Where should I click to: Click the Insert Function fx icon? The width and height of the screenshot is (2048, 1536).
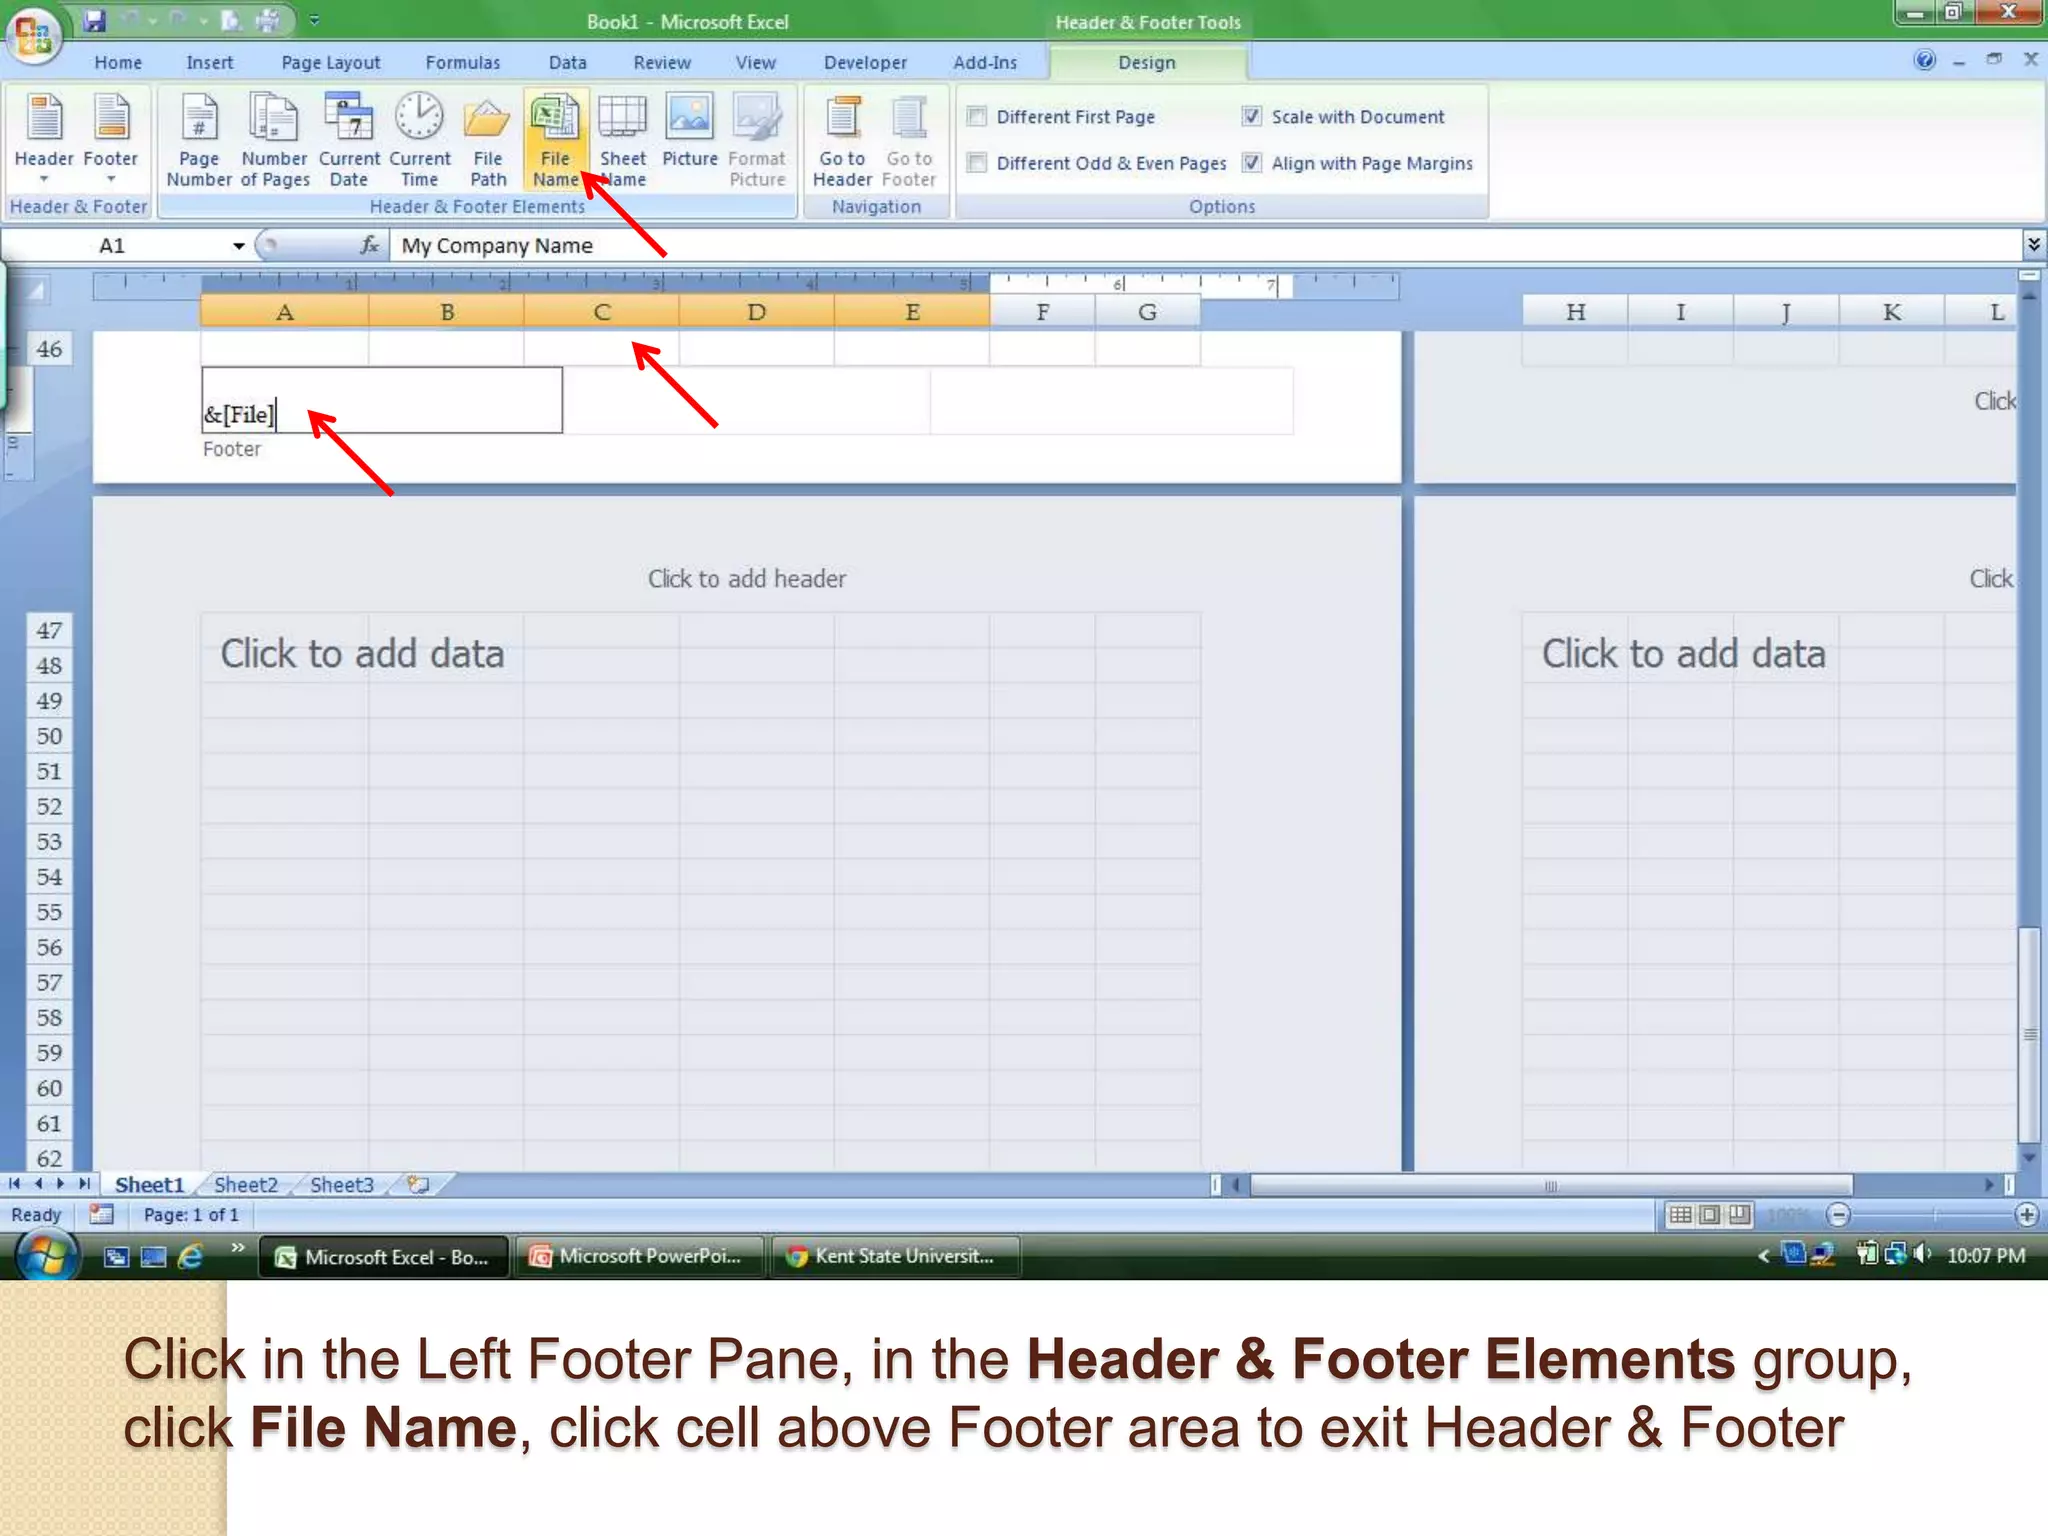pyautogui.click(x=369, y=245)
